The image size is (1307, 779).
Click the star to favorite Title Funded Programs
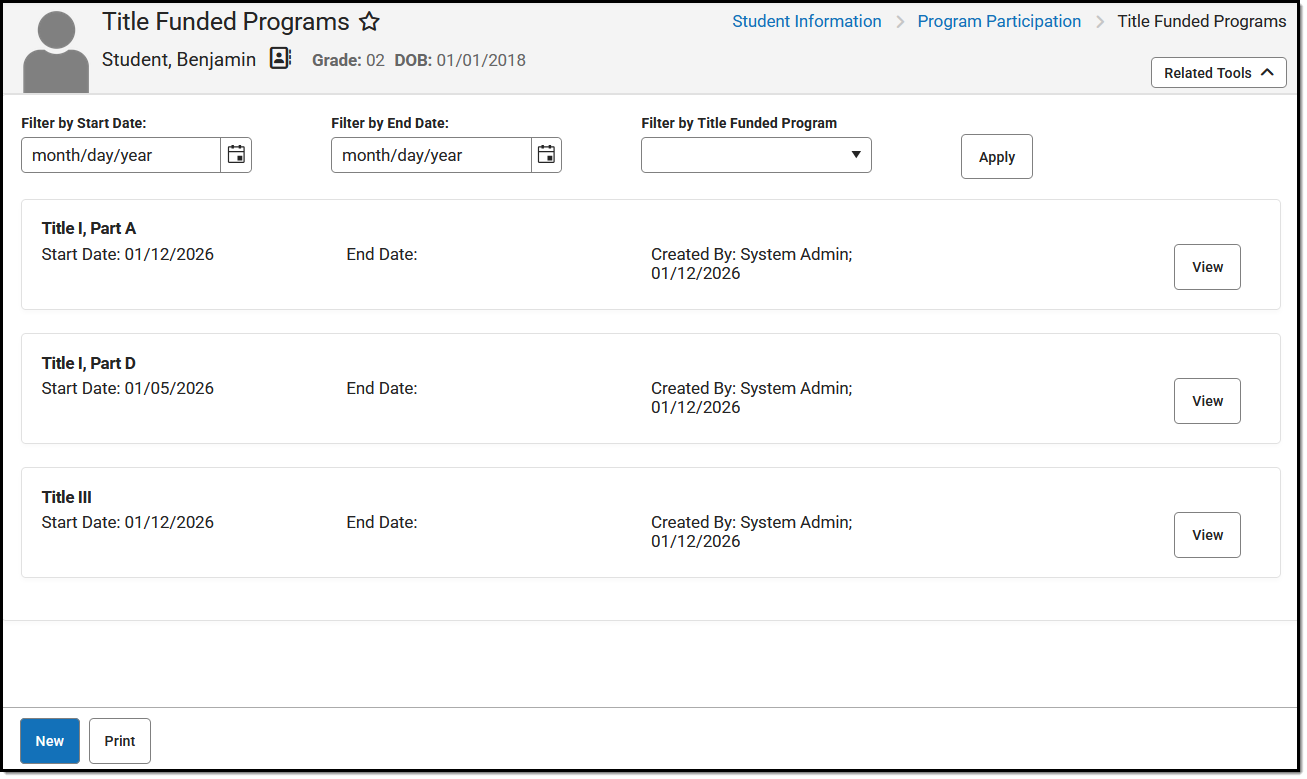369,21
